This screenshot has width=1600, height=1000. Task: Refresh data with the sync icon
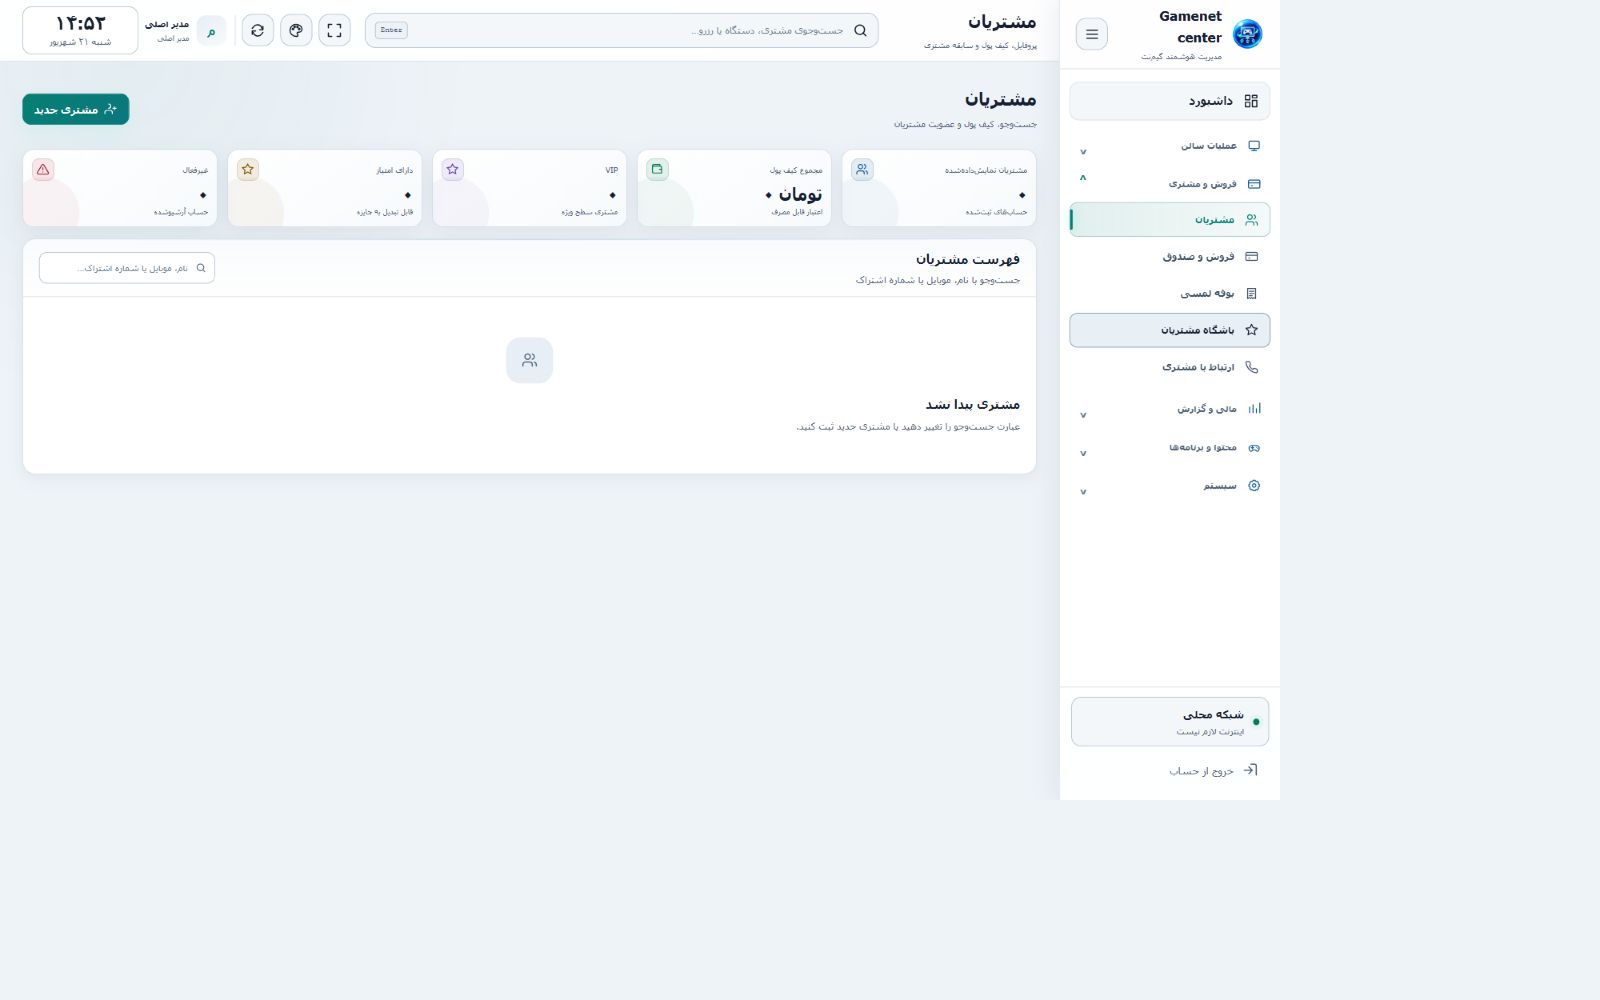tap(258, 30)
